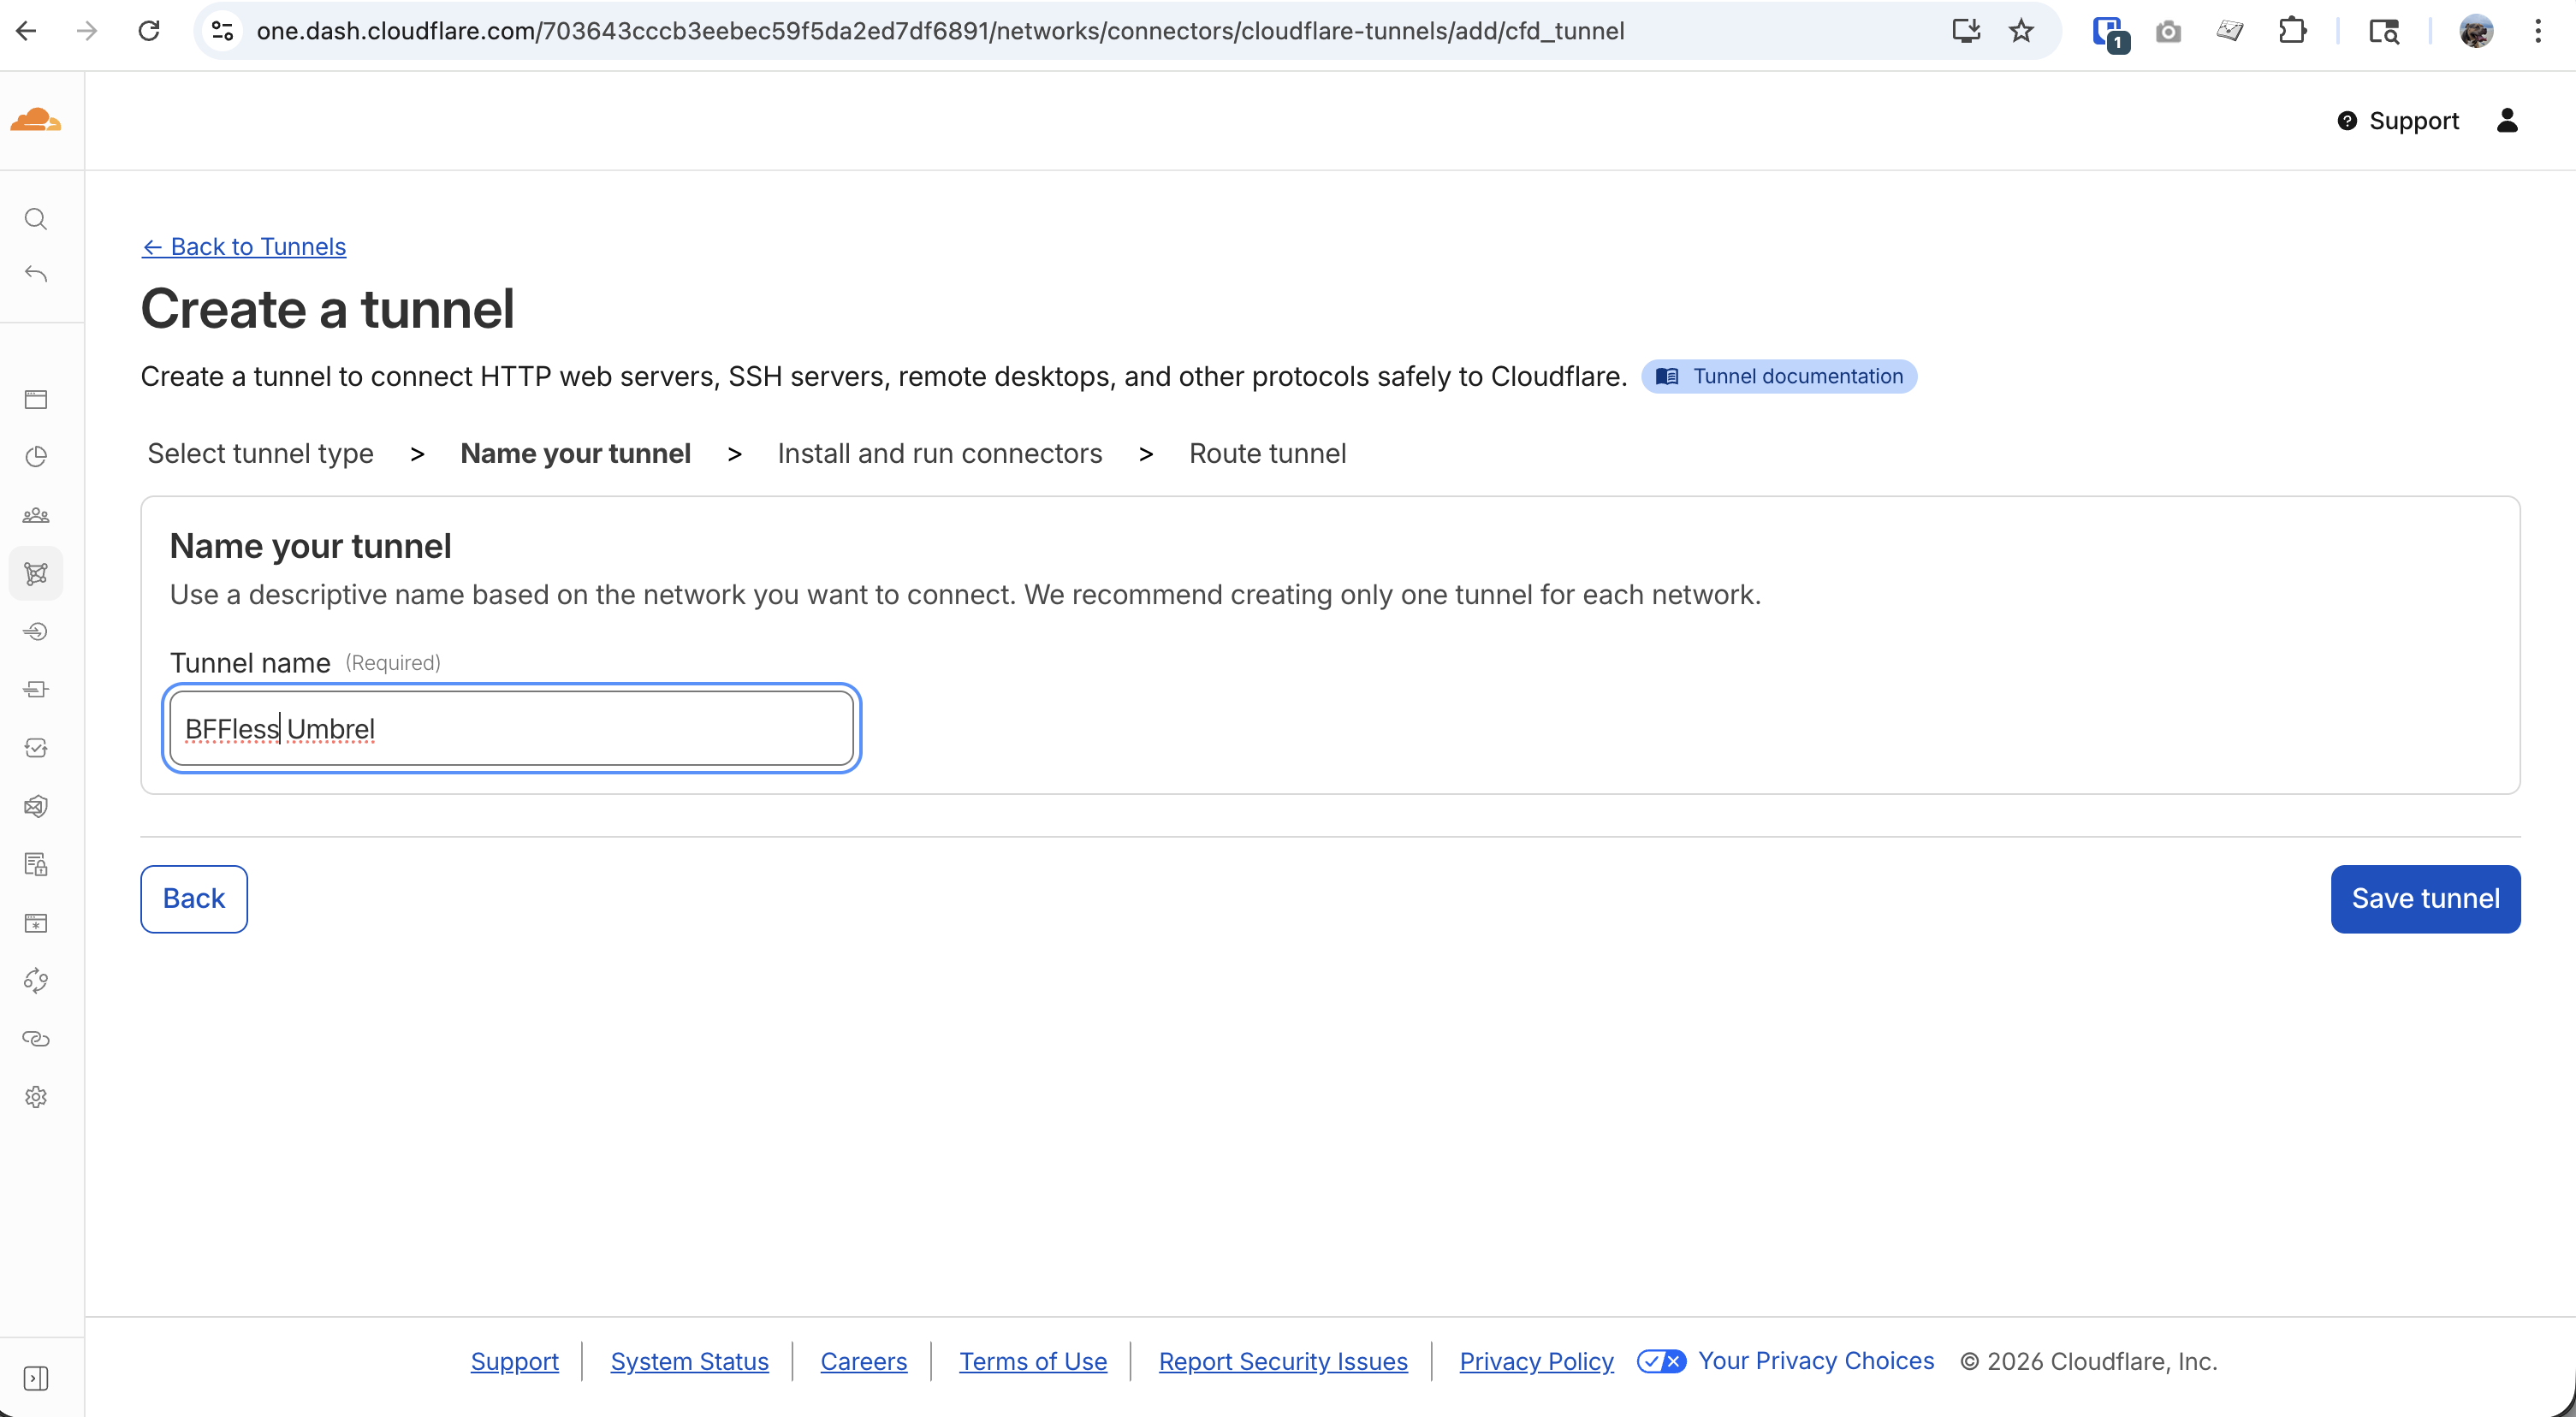Image resolution: width=2576 pixels, height=1417 pixels.
Task: Open the Tunnel documentation badge
Action: [x=1779, y=376]
